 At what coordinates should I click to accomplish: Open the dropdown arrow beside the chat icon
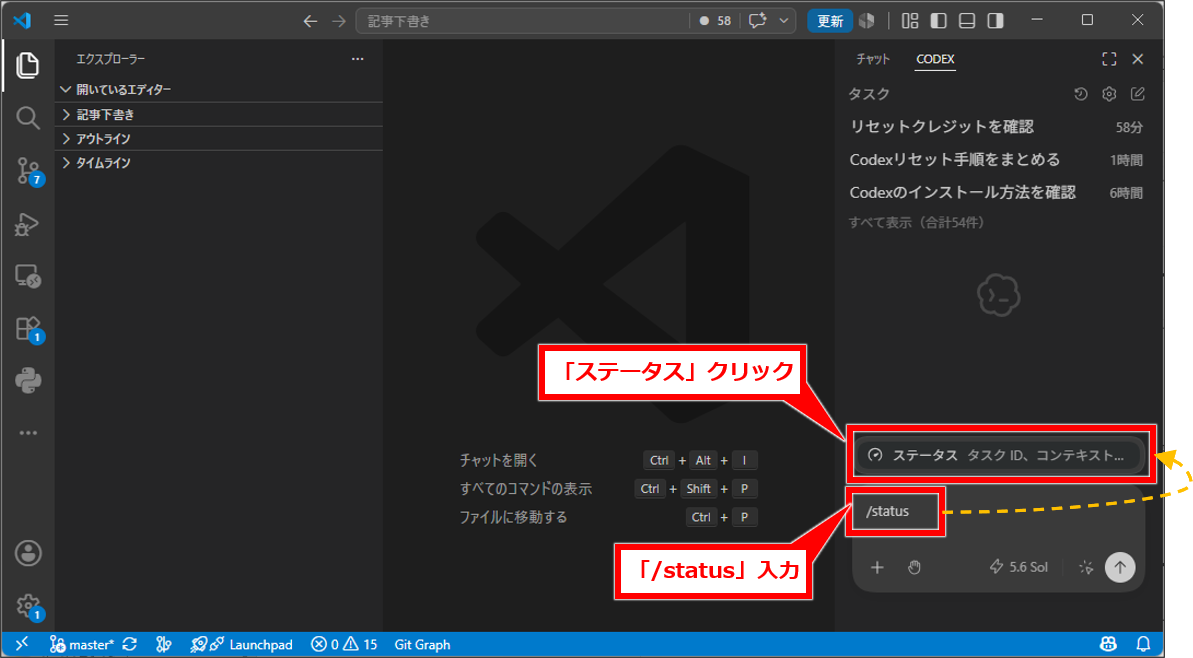tap(784, 21)
